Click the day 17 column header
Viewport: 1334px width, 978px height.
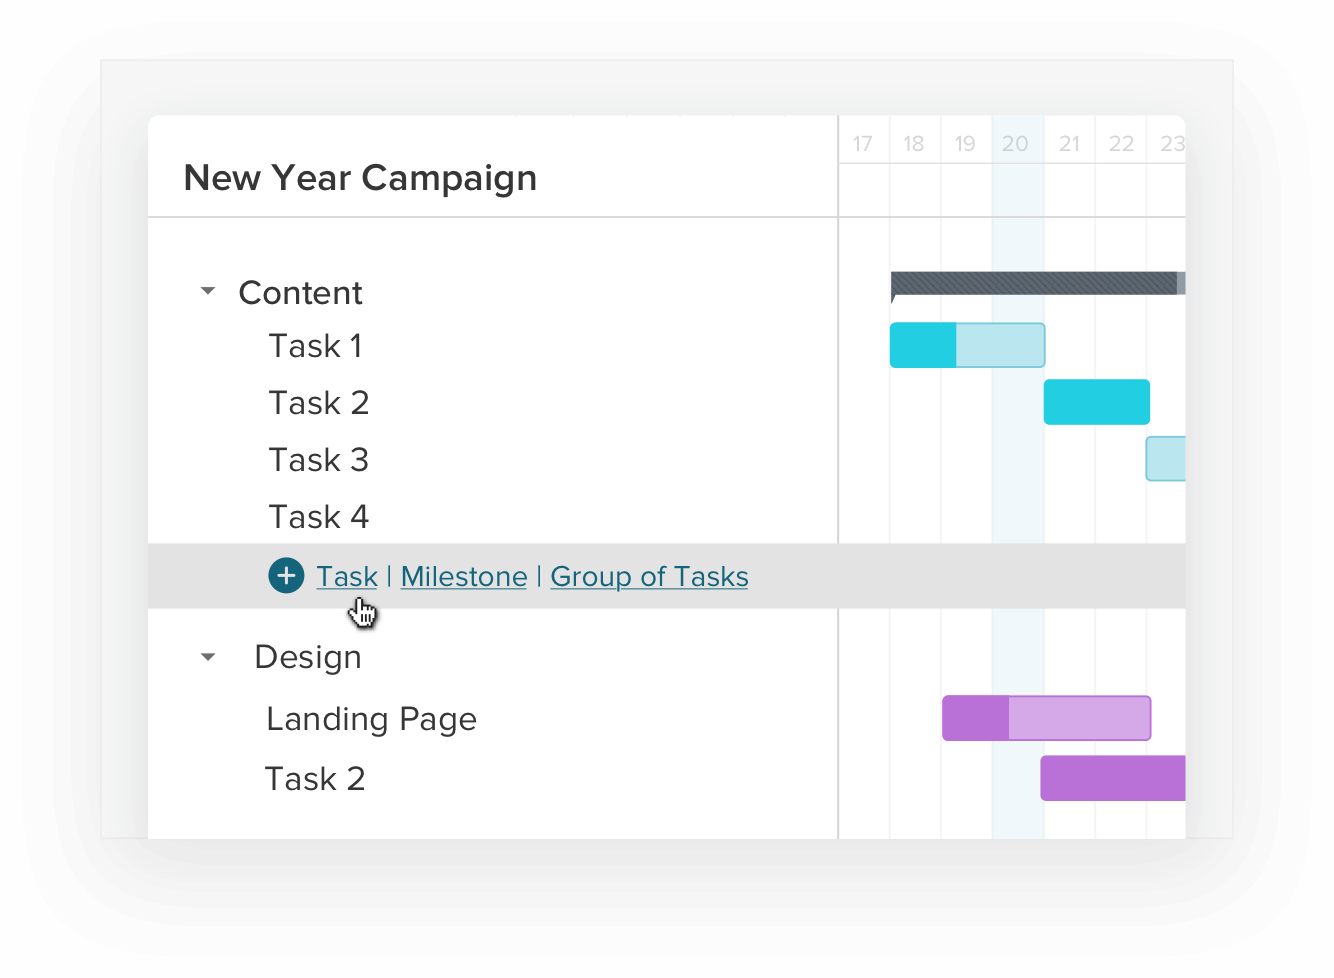click(x=863, y=143)
